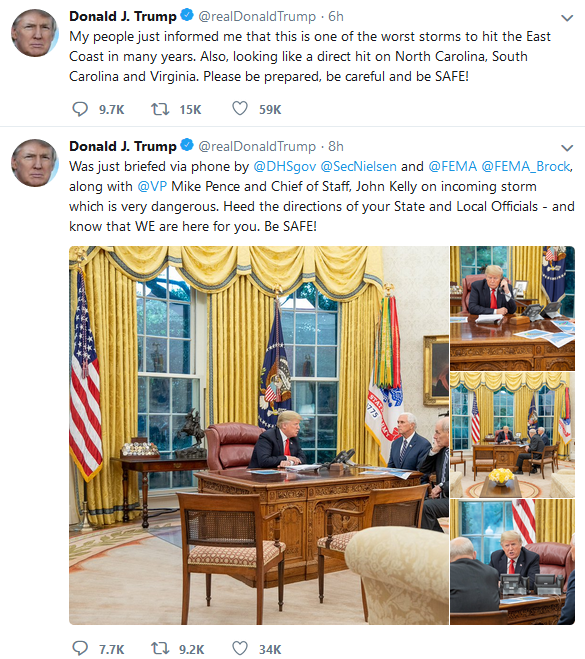View bottom-right close-up photo
Viewport: 585px width, 659px height.
click(512, 562)
